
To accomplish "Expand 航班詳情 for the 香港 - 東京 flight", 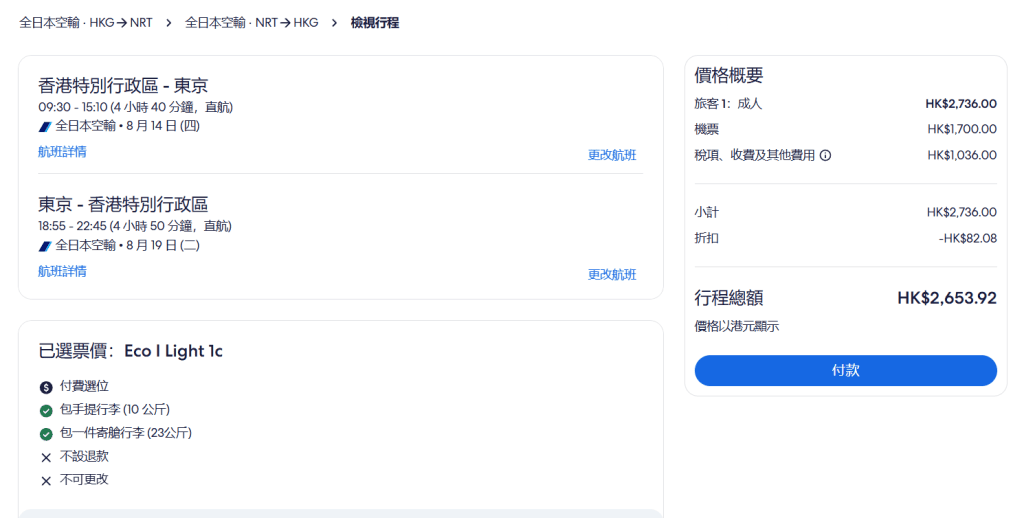I will click(x=62, y=152).
